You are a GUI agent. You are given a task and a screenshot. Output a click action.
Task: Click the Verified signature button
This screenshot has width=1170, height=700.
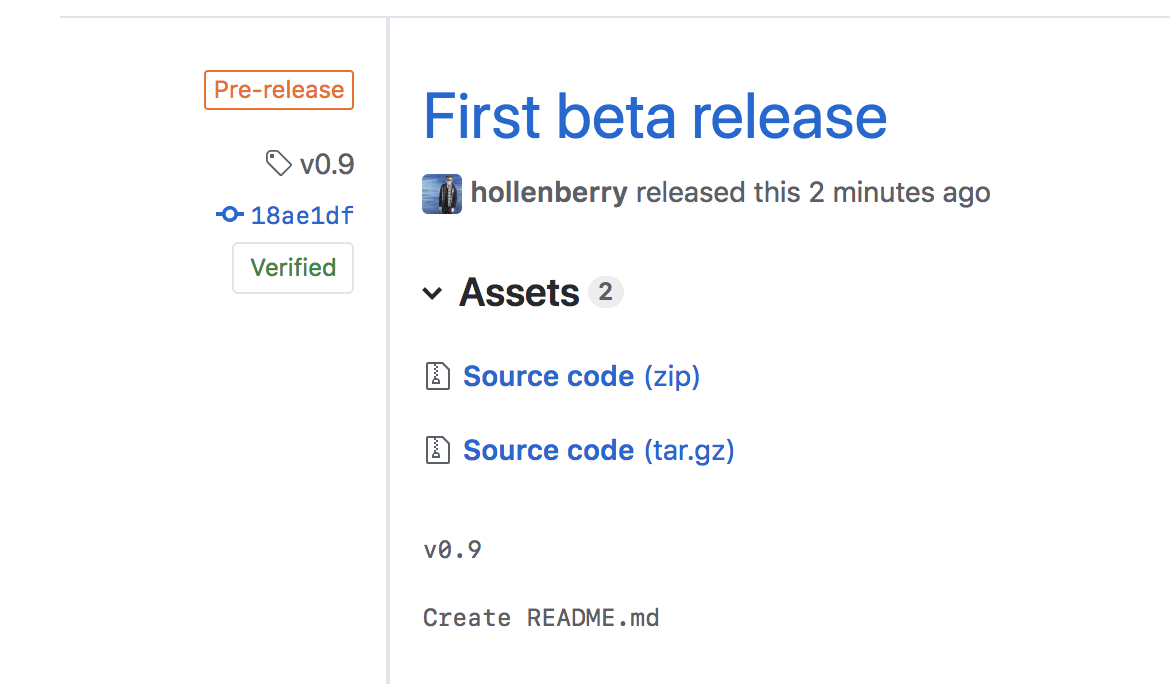click(x=293, y=268)
